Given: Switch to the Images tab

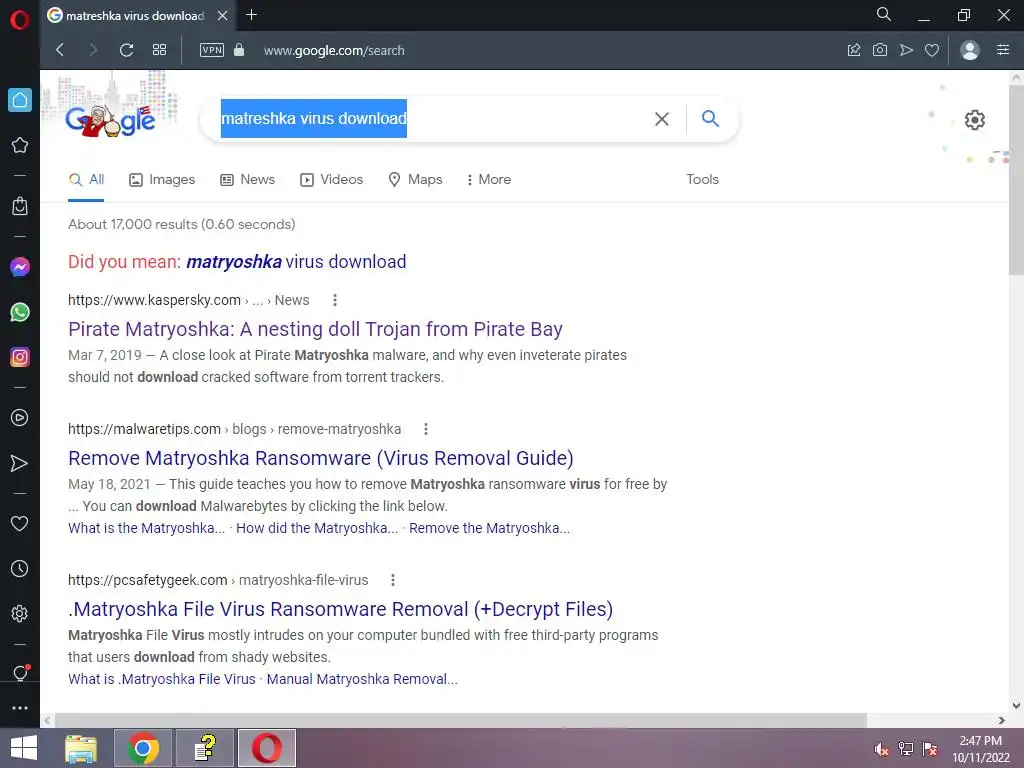Looking at the screenshot, I should click(162, 180).
